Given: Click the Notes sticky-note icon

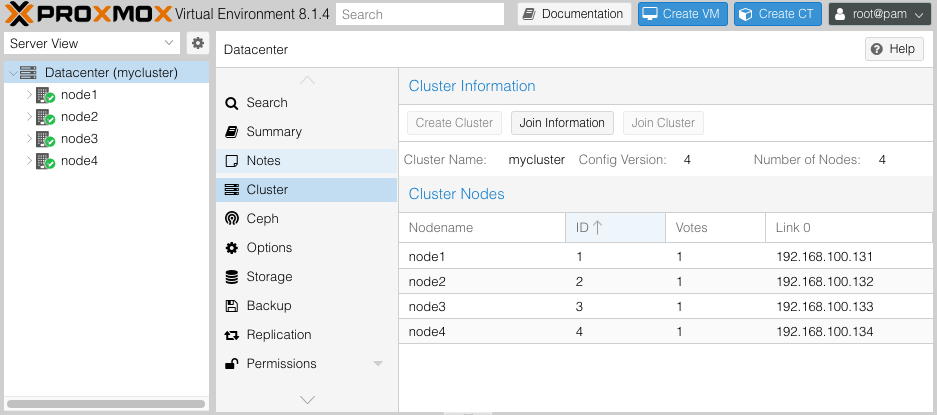Looking at the screenshot, I should coord(231,161).
